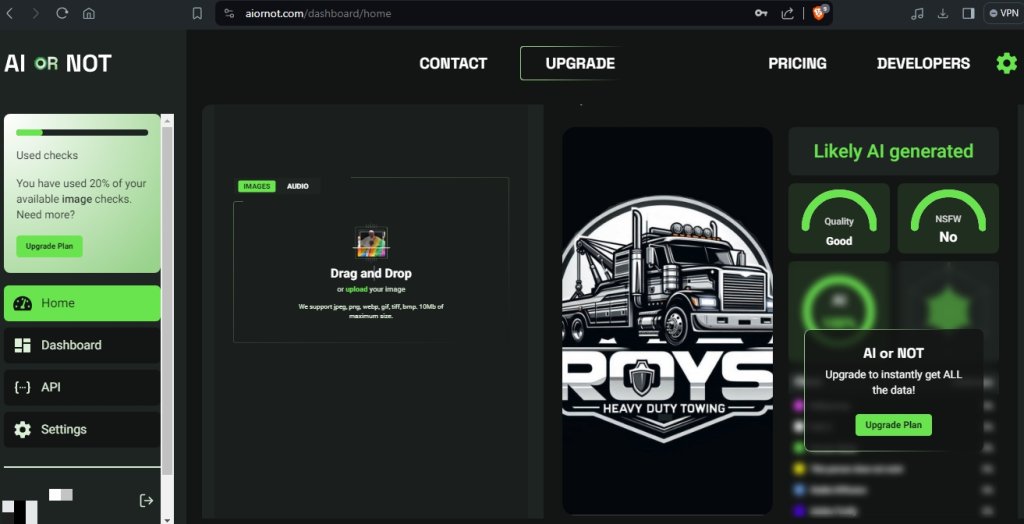1024x524 pixels.
Task: Reload the page with the refresh icon
Action: coord(62,13)
